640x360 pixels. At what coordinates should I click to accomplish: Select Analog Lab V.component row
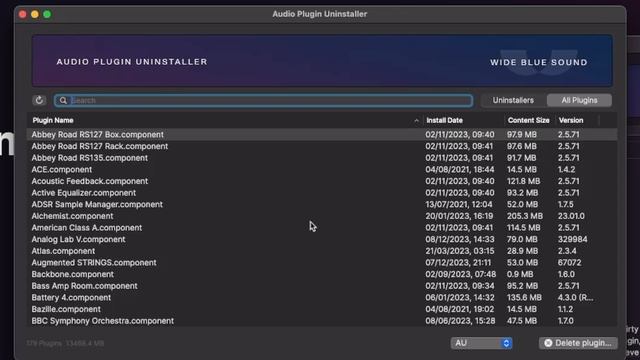pos(322,239)
